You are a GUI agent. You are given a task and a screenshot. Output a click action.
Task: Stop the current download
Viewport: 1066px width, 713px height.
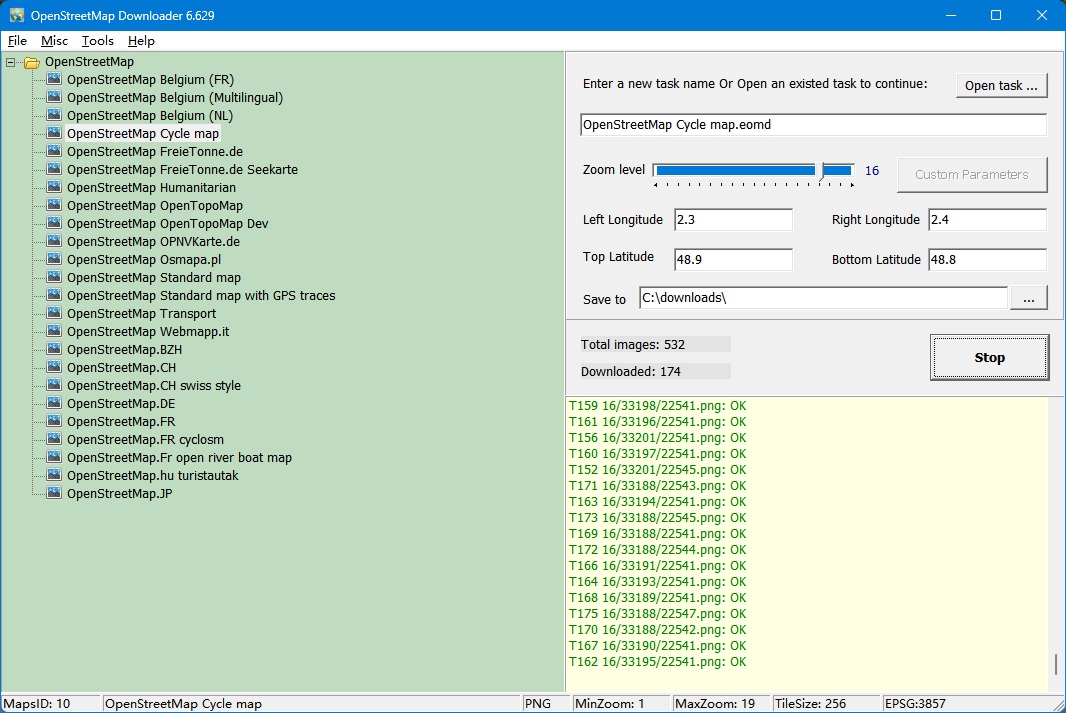[x=989, y=358]
